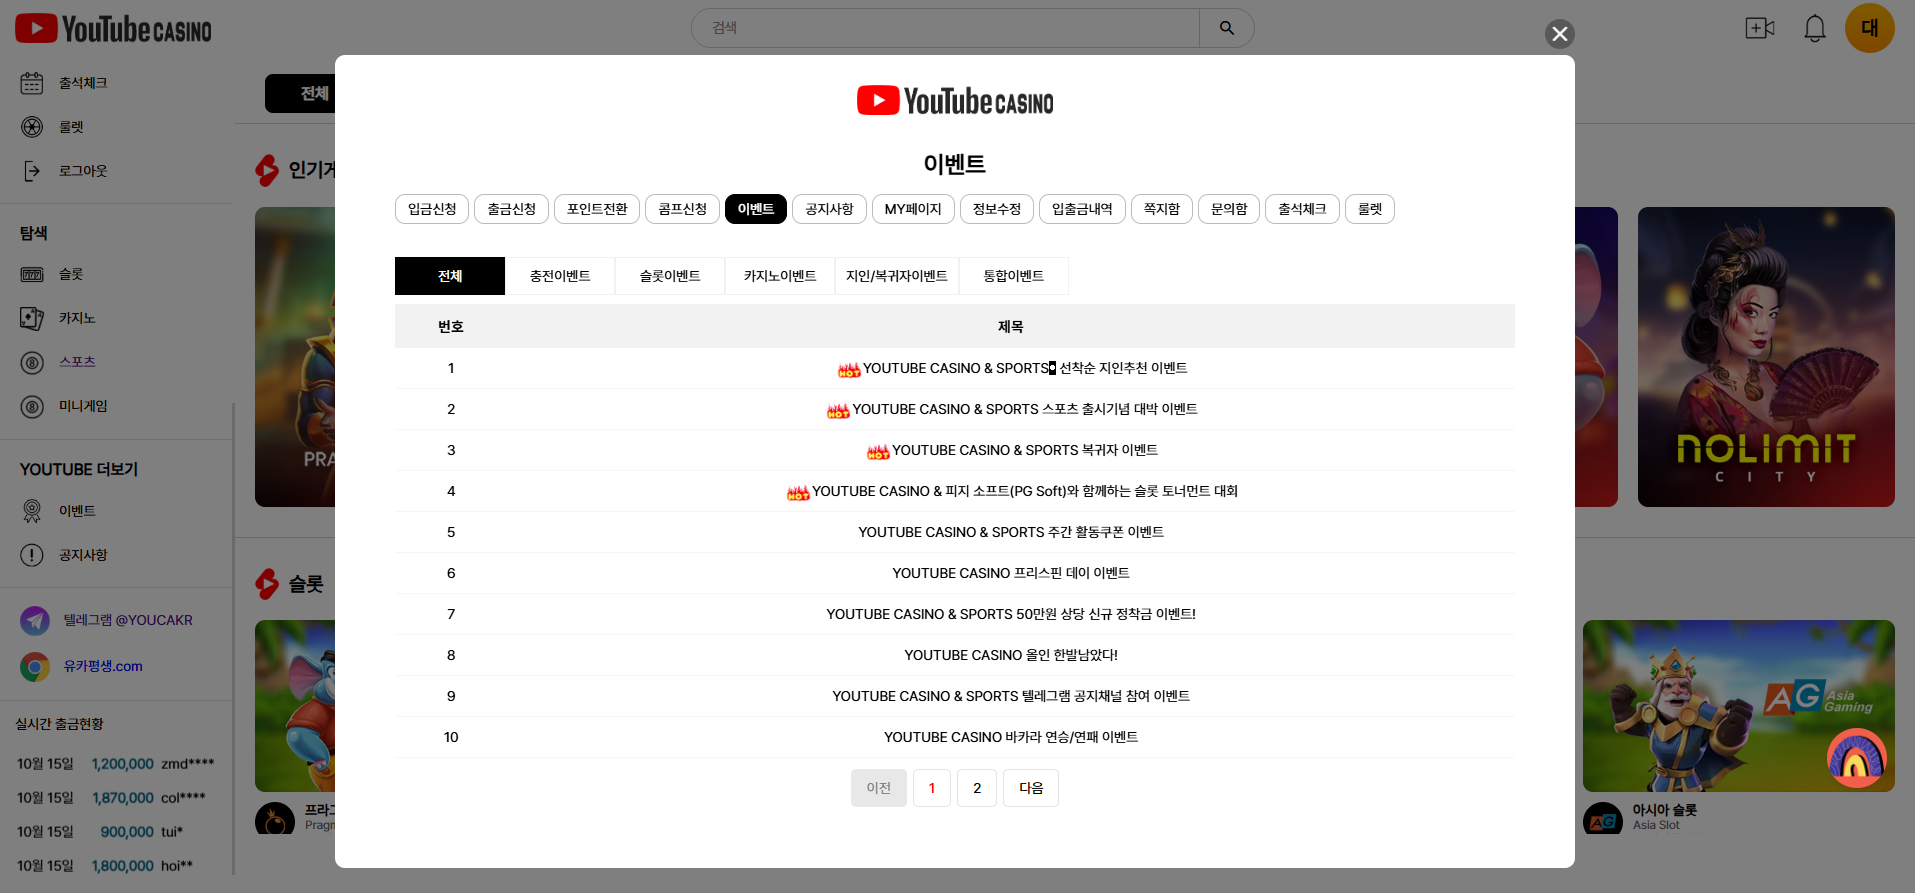1915x893 pixels.
Task: Switch to the 전체 event tab
Action: click(x=450, y=276)
